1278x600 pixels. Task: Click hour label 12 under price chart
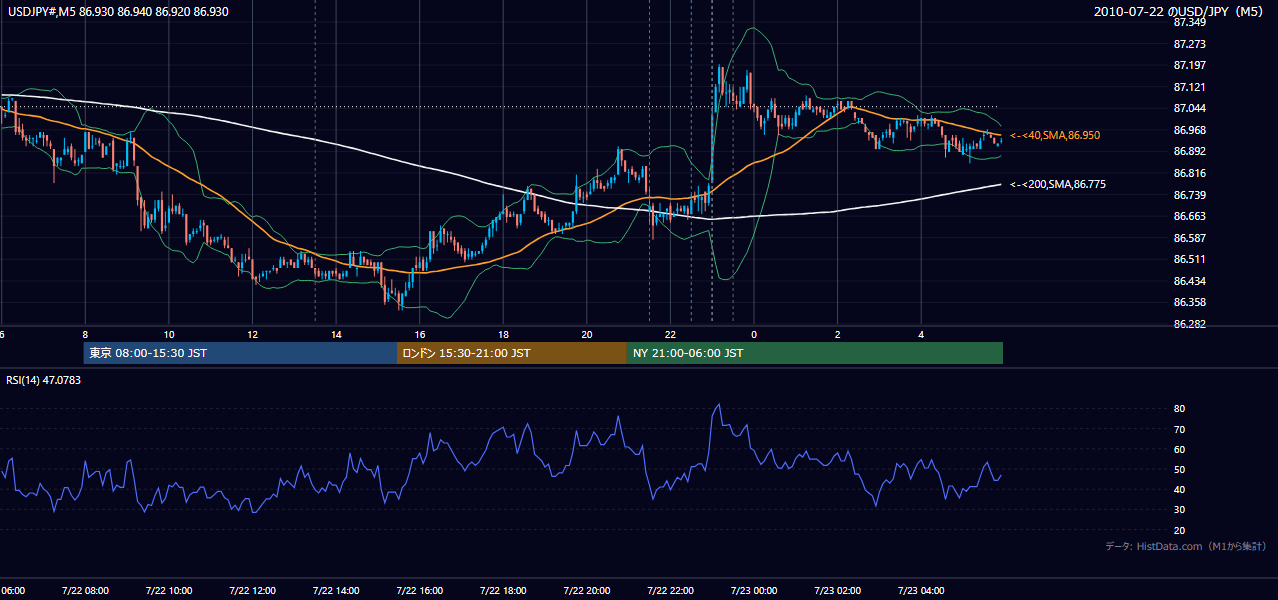point(253,334)
